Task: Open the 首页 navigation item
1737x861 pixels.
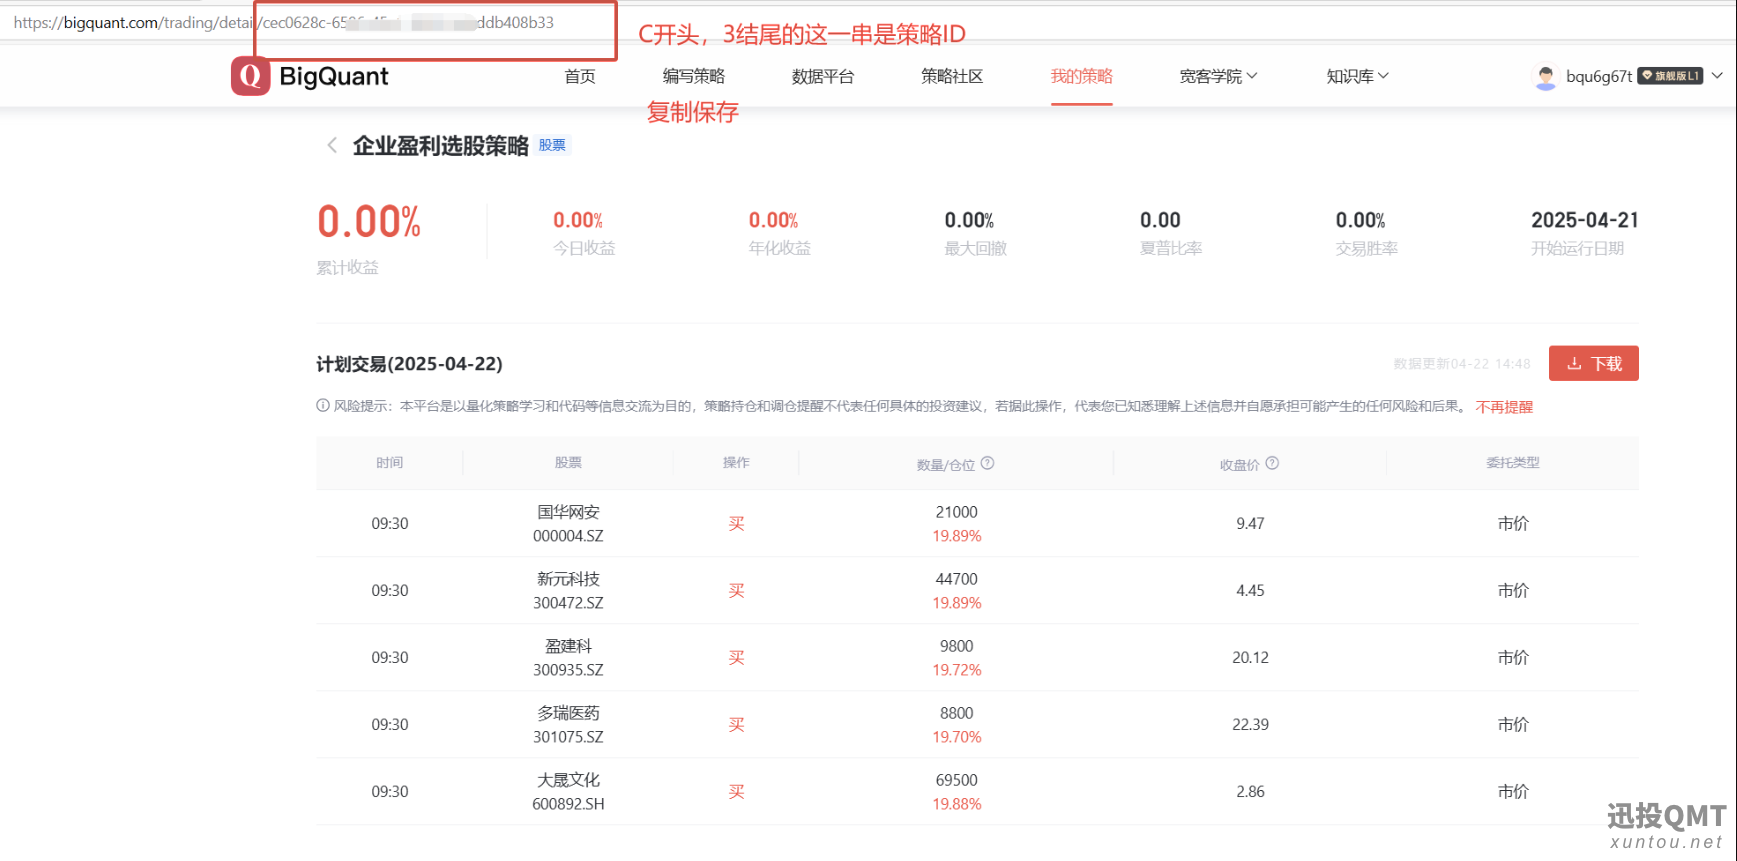Action: [580, 76]
